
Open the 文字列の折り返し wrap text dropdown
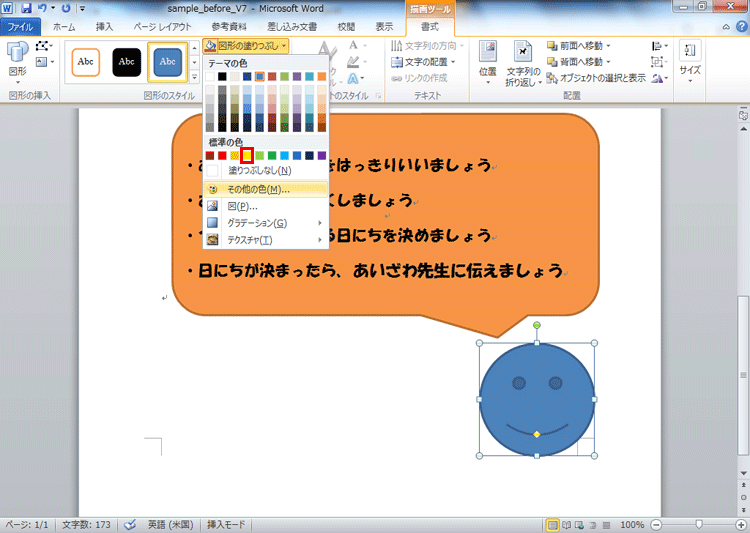tap(524, 63)
